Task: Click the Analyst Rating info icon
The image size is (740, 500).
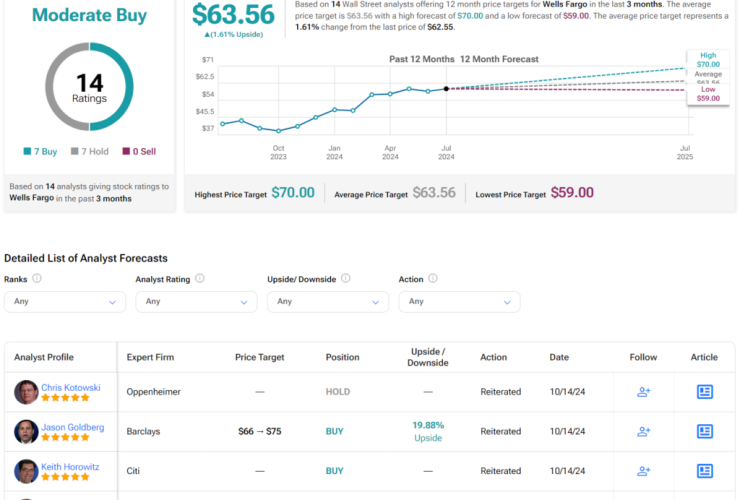Action: [x=200, y=278]
